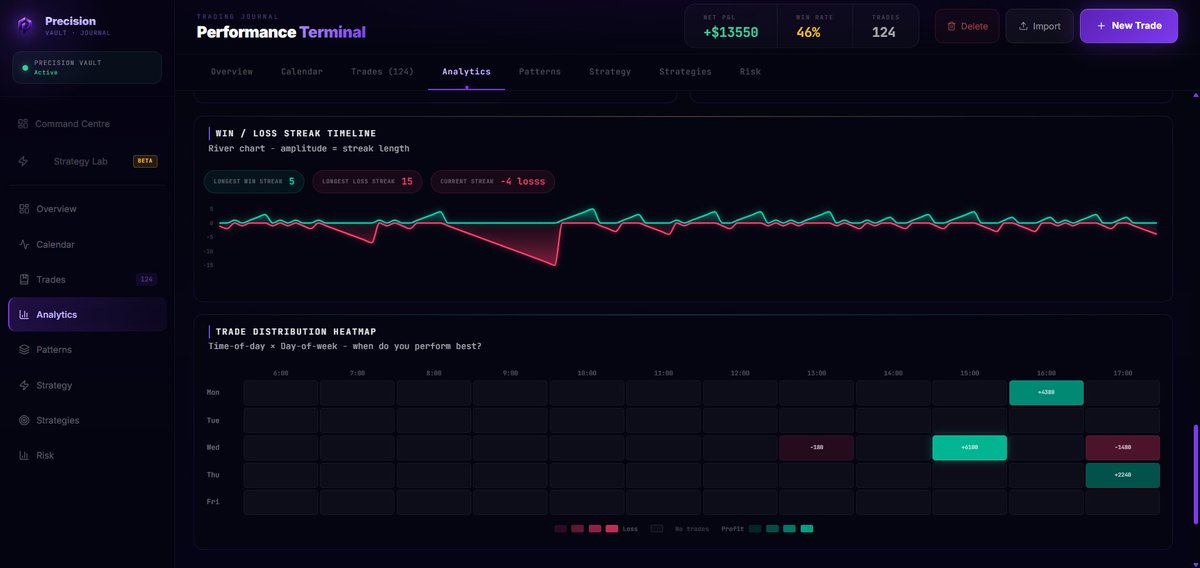
Task: Click the Wednesday 15:00 +6100 heatmap cell
Action: (969, 447)
